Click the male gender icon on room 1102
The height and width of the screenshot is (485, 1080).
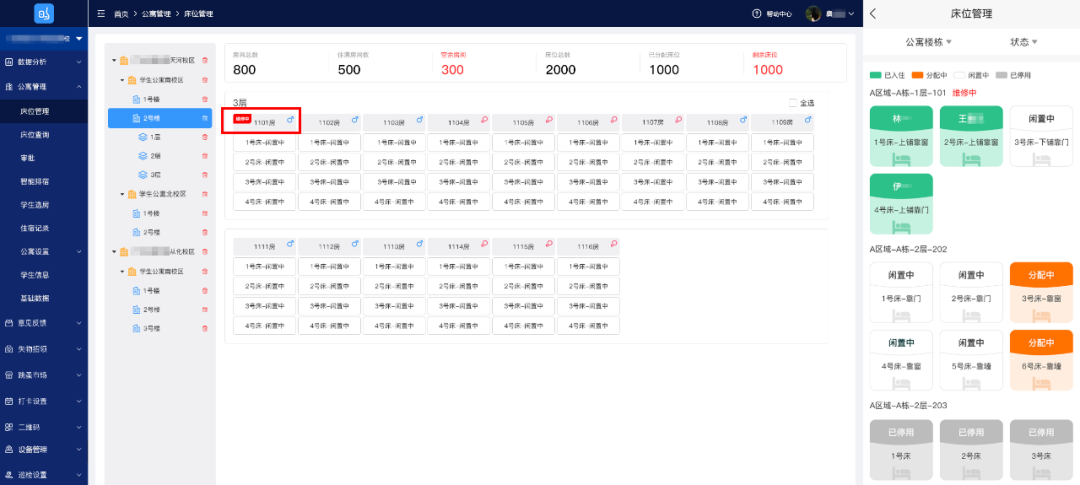(355, 120)
